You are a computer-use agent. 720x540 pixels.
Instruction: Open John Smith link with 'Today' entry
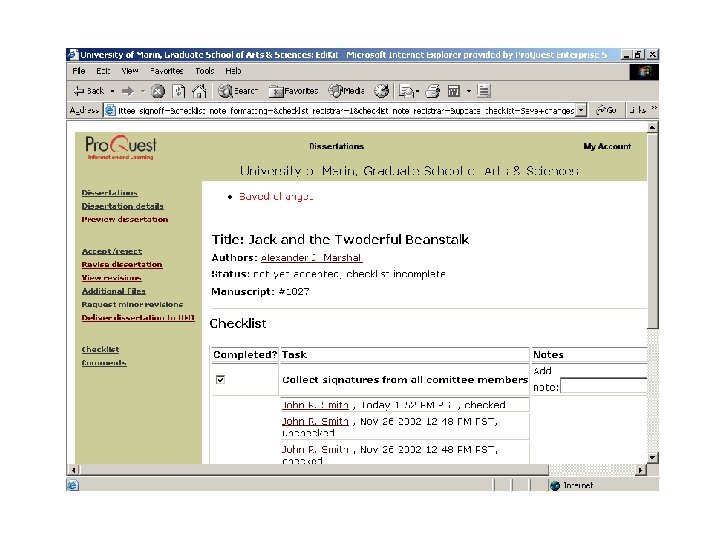pos(315,405)
